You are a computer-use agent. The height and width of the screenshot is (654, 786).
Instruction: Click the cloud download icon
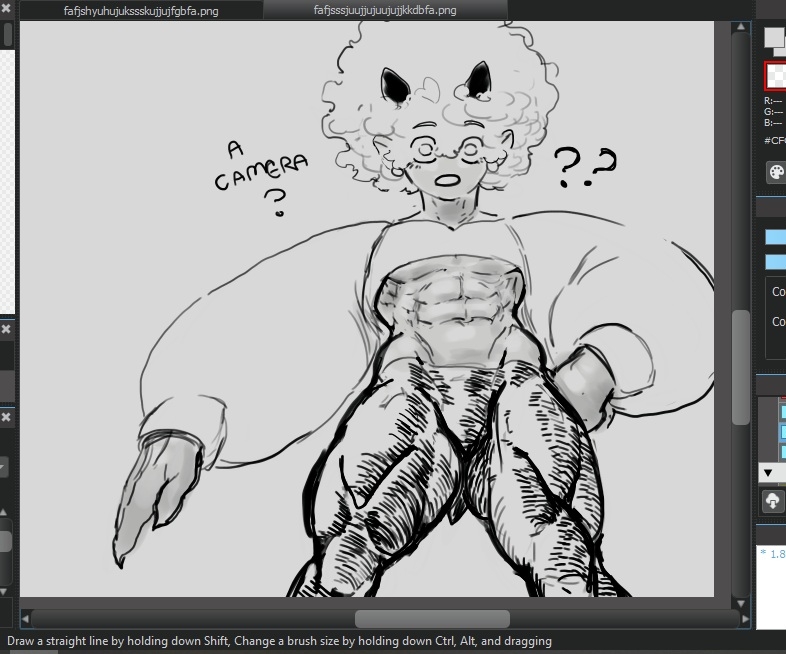click(773, 500)
